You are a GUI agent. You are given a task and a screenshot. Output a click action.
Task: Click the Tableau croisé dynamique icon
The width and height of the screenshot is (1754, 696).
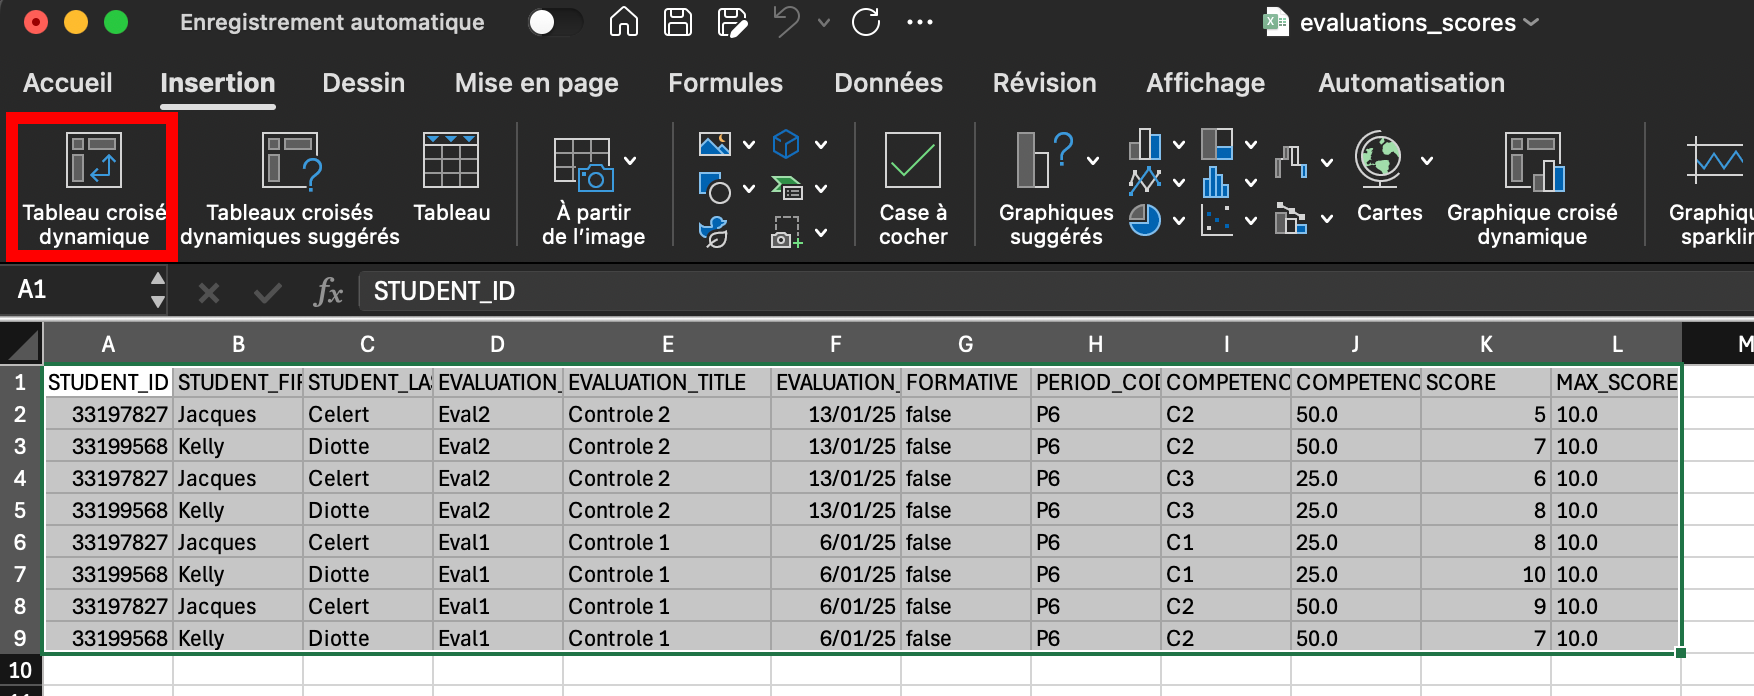[93, 161]
